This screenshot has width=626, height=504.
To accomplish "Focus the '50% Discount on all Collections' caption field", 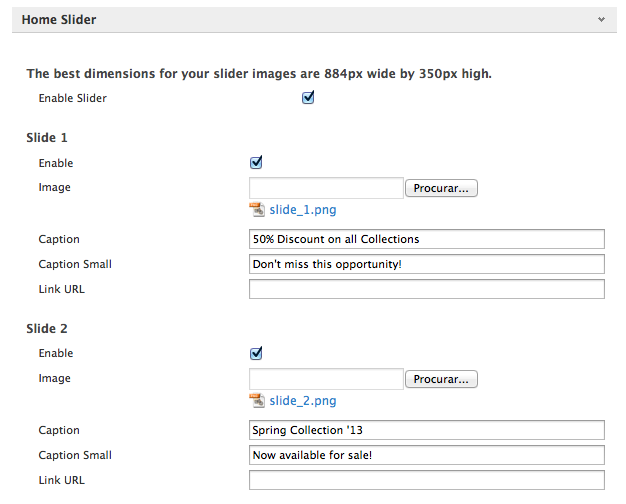I will point(426,239).
